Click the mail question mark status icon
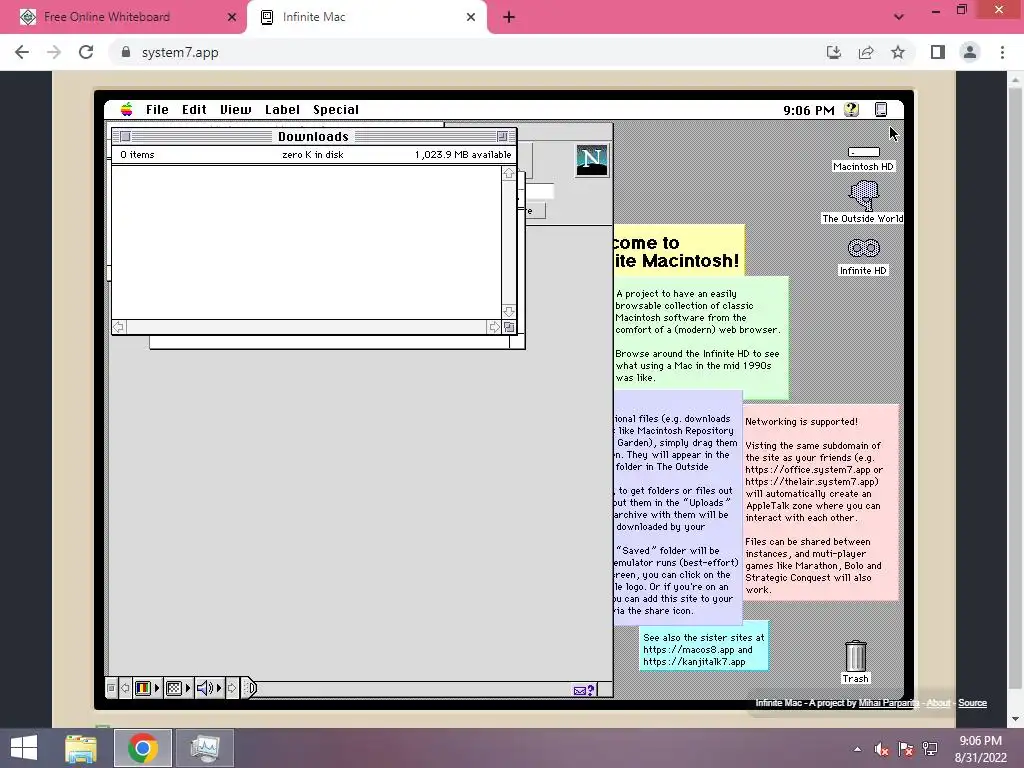Image resolution: width=1024 pixels, height=768 pixels. (x=584, y=690)
